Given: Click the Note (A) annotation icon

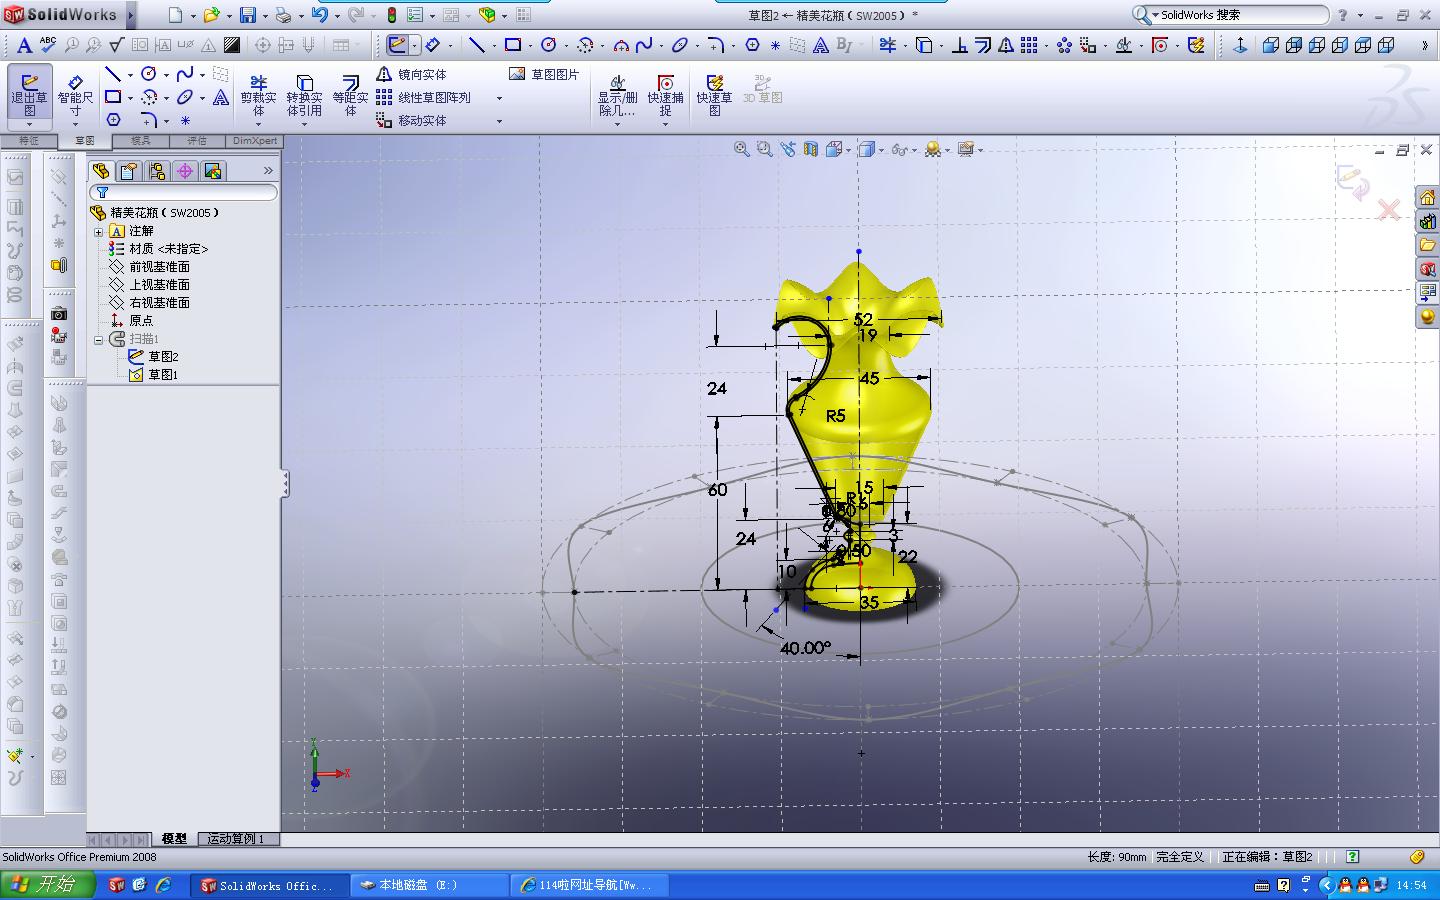Looking at the screenshot, I should point(25,45).
